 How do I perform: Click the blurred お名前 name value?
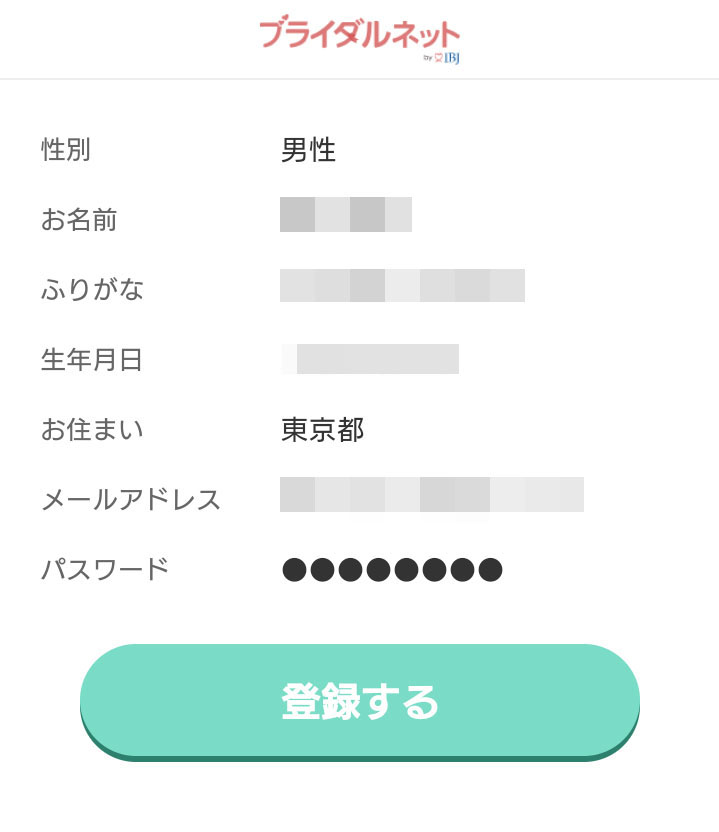point(346,214)
